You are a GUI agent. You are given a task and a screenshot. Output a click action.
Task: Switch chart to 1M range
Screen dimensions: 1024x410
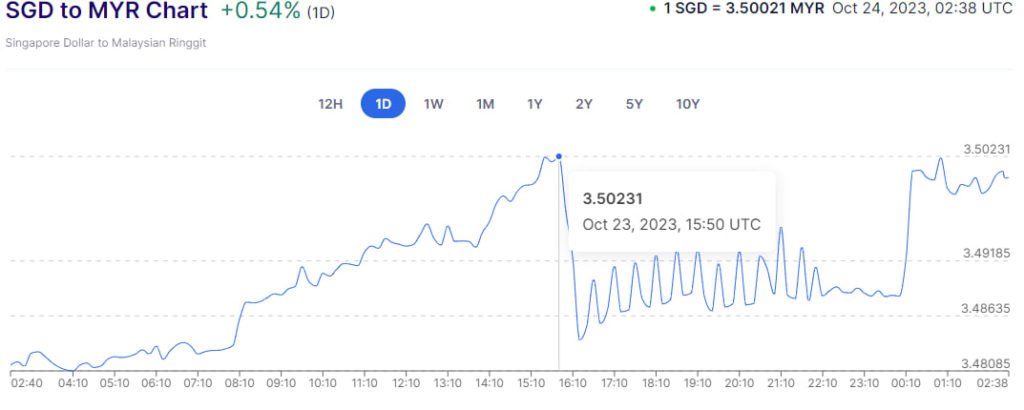[485, 104]
